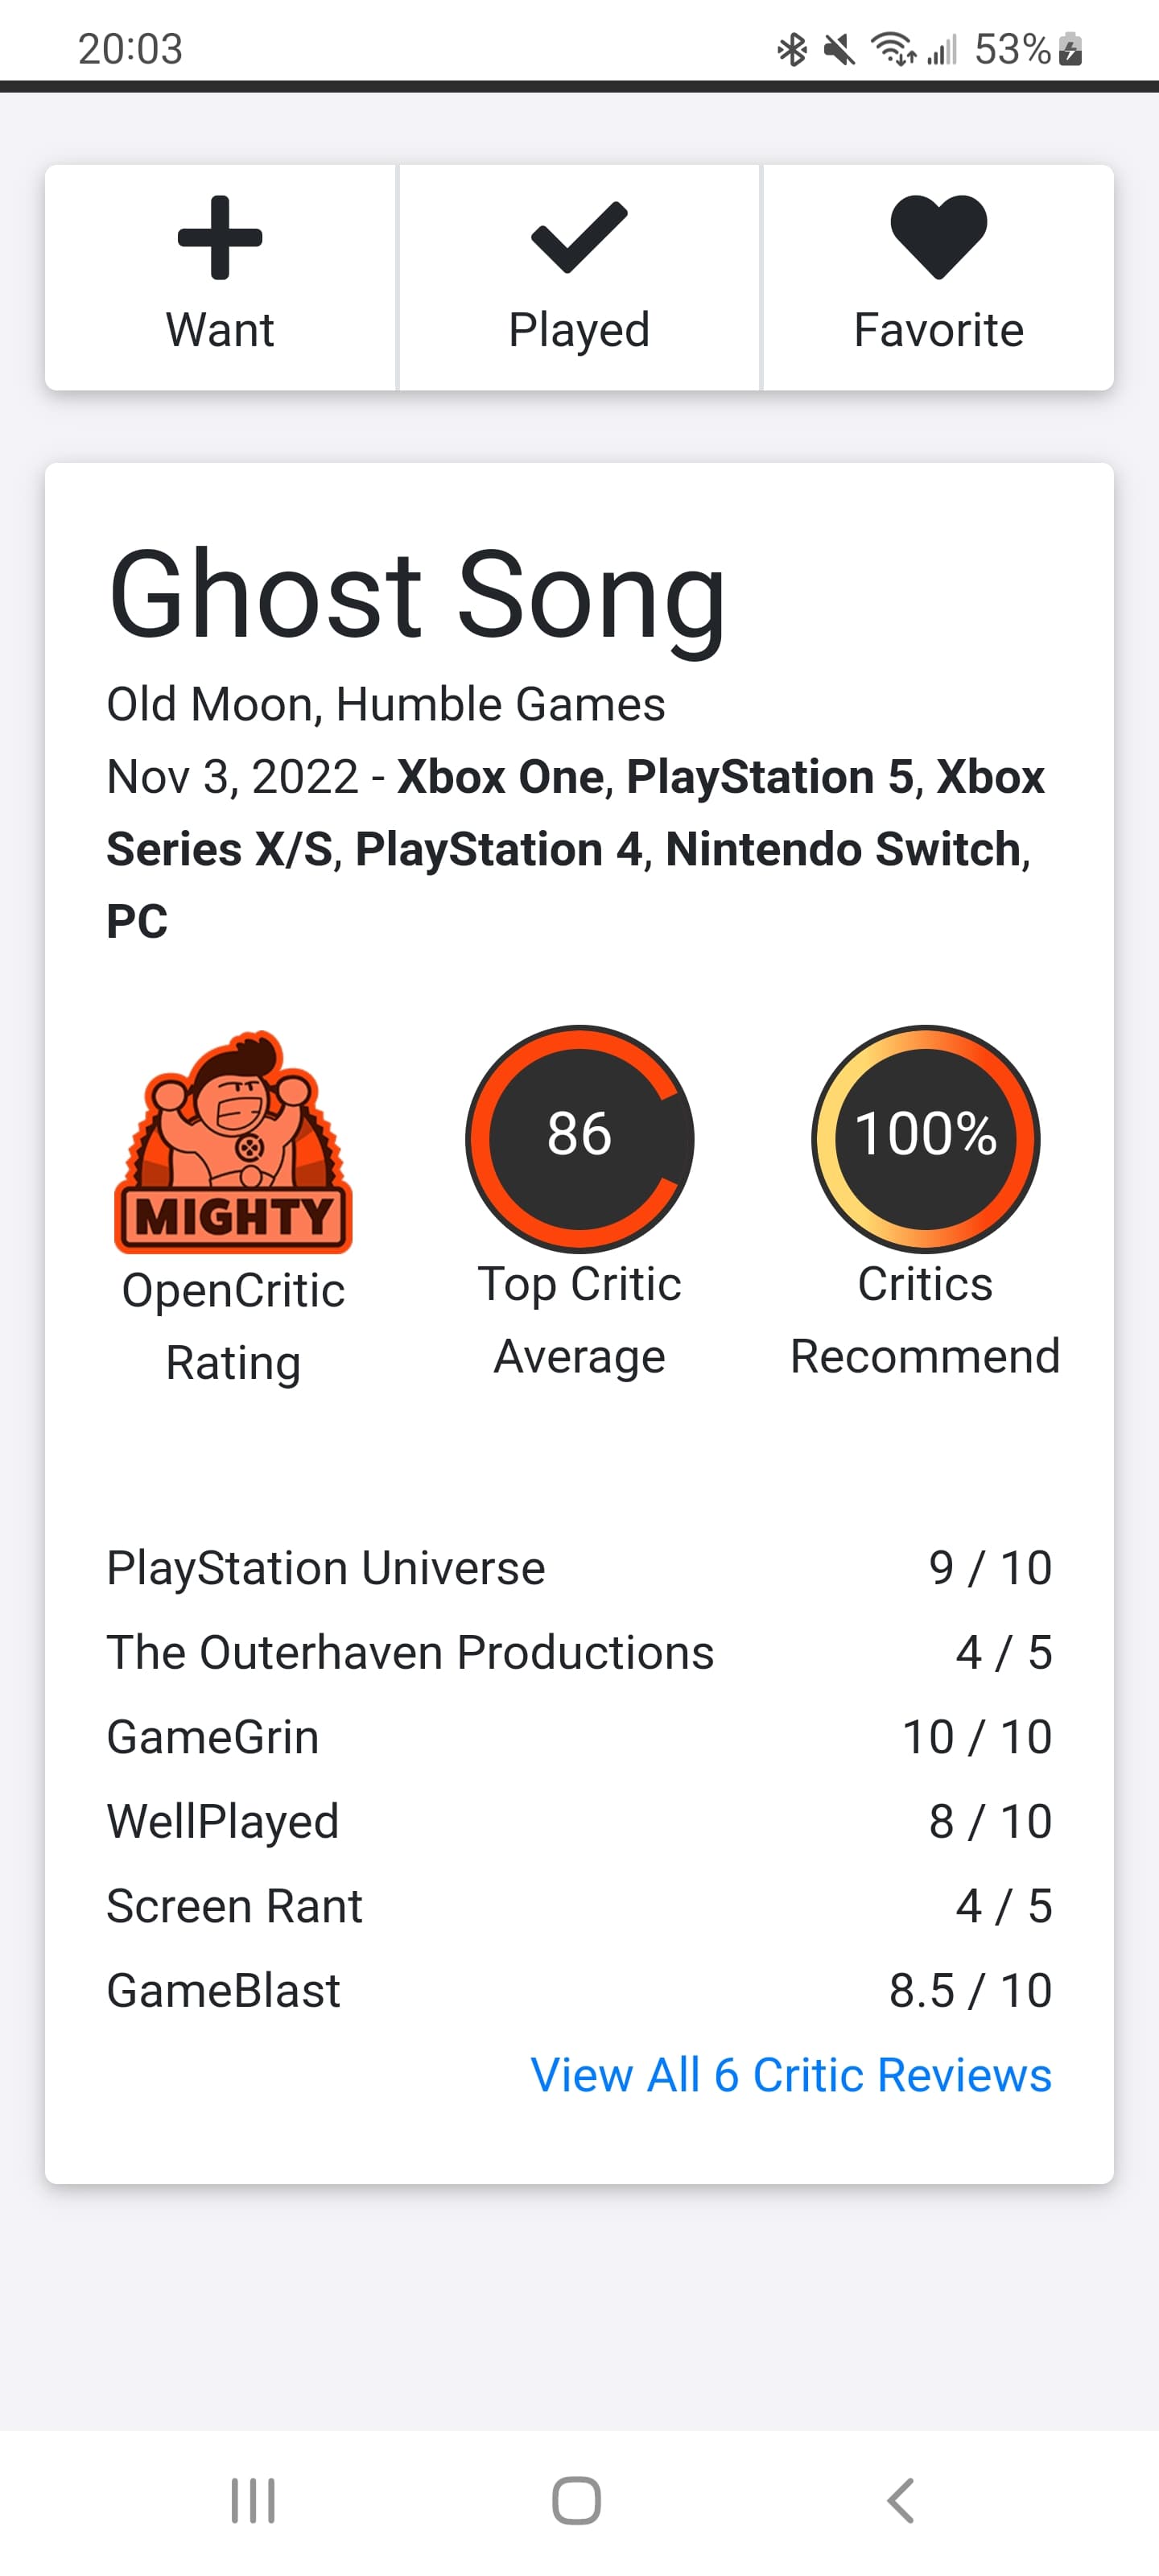Tap the battery indicator in status bar
Screen dimensions: 1159x2576
[x=1070, y=49]
